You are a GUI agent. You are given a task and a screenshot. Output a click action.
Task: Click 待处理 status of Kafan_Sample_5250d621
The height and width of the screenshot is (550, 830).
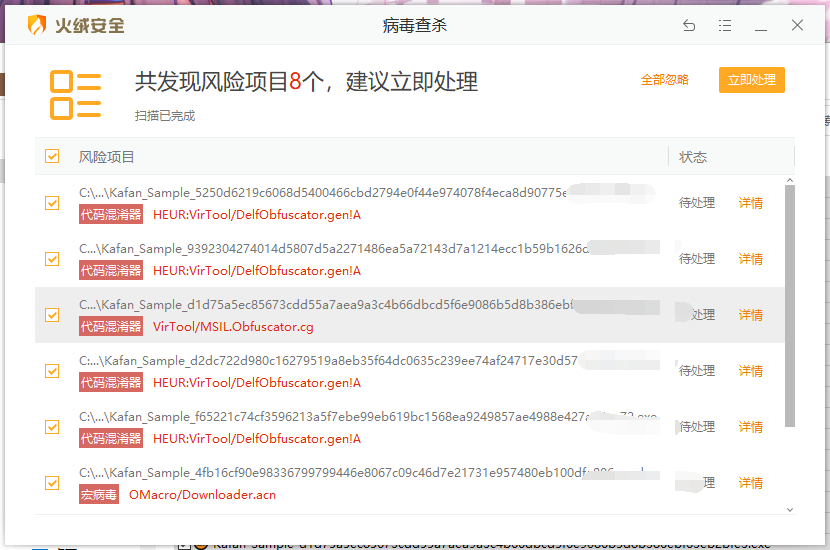(697, 203)
